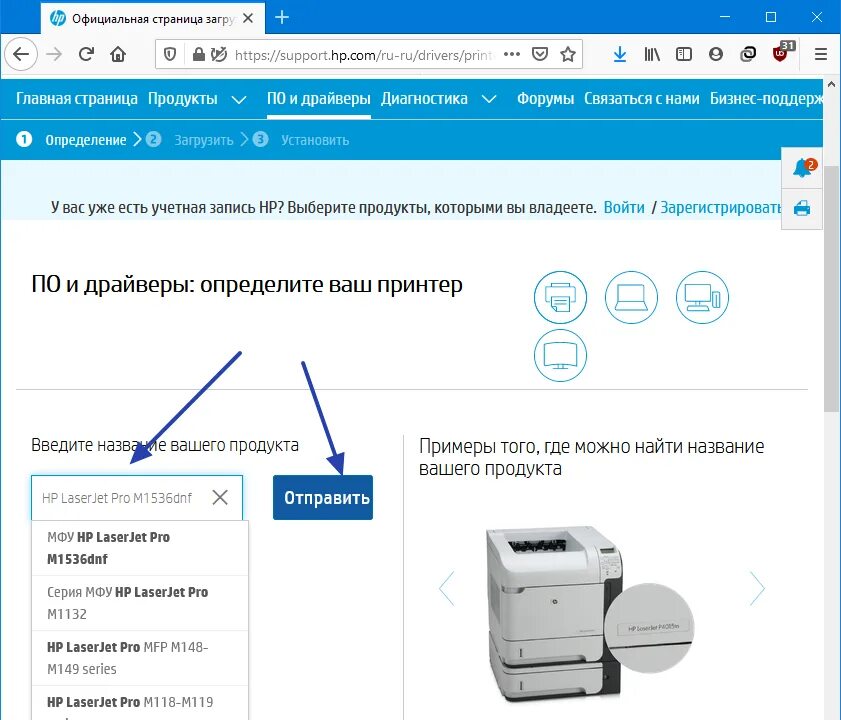Click the address bar URL

pyautogui.click(x=364, y=55)
